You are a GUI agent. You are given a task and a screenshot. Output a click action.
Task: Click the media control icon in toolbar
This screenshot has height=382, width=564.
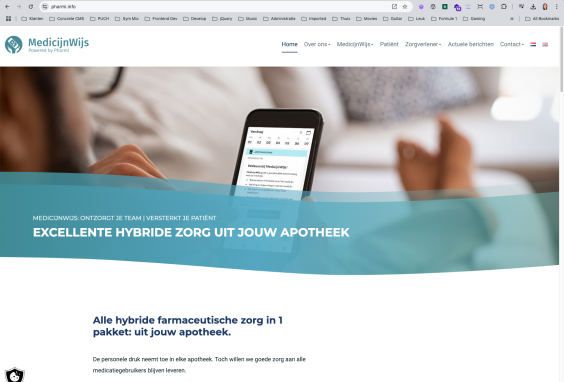point(521,6)
